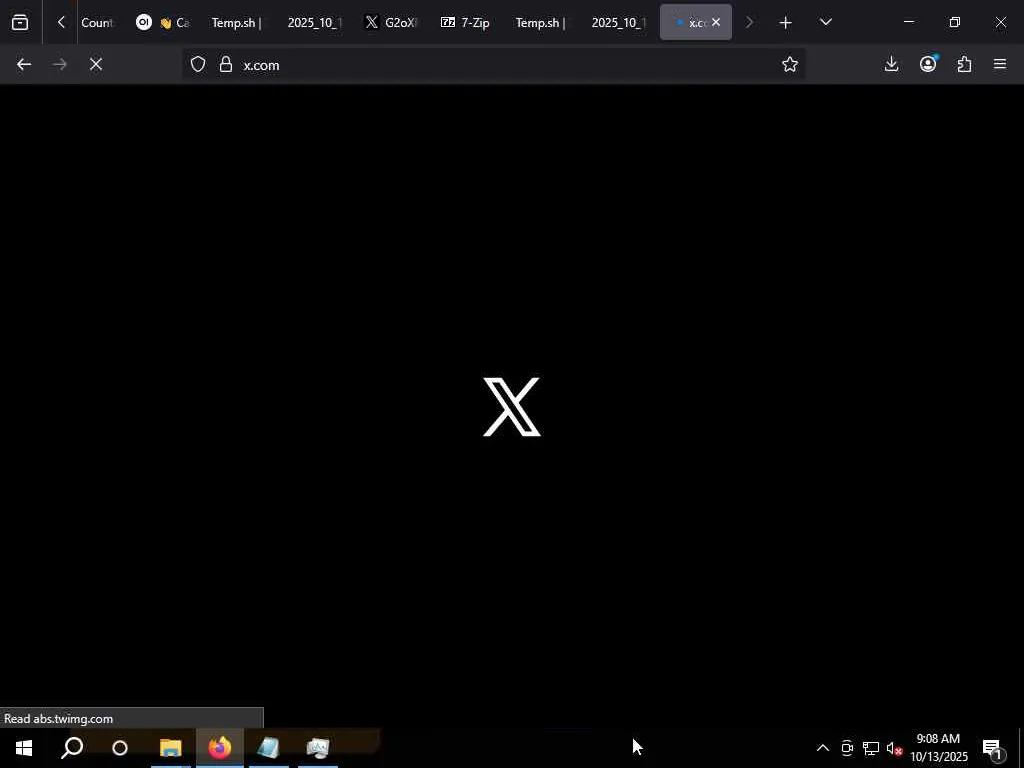Open Windows taskbar search

[x=72, y=748]
